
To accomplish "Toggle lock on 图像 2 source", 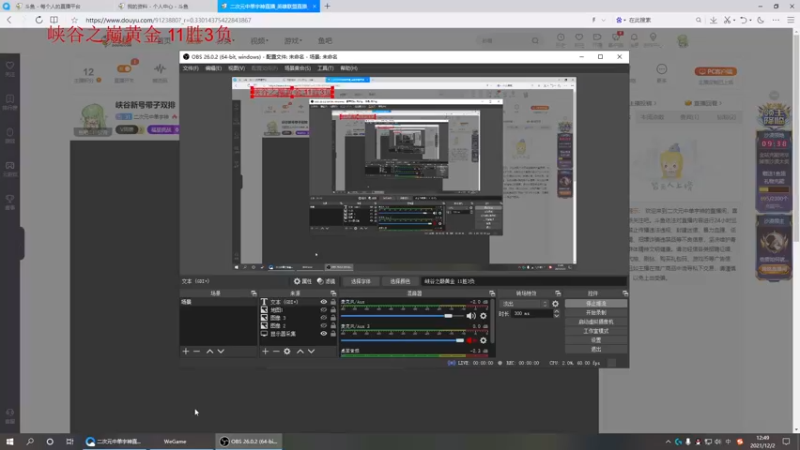I will [333, 326].
